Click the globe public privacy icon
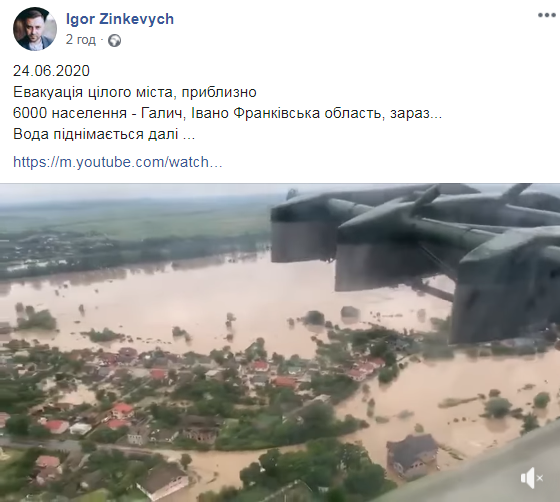This screenshot has height=502, width=560. tap(115, 40)
